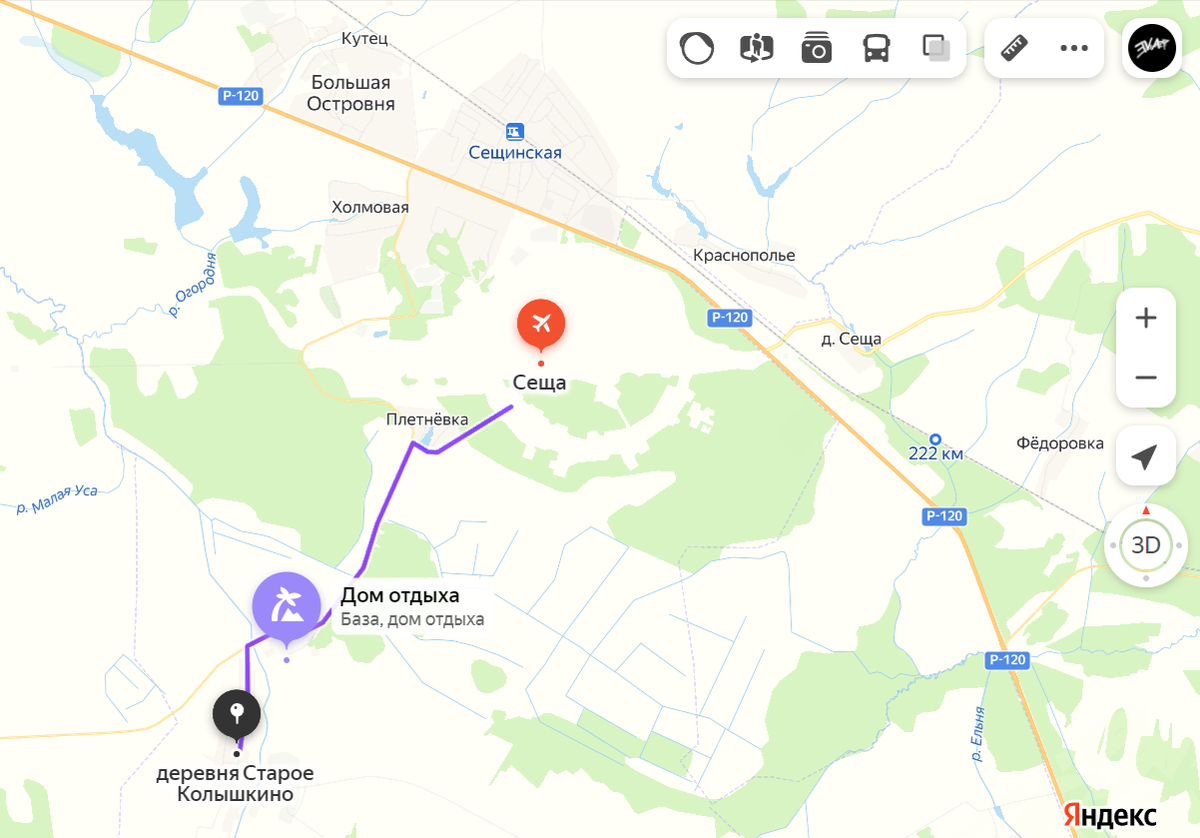Open the map layers switcher

(937, 48)
